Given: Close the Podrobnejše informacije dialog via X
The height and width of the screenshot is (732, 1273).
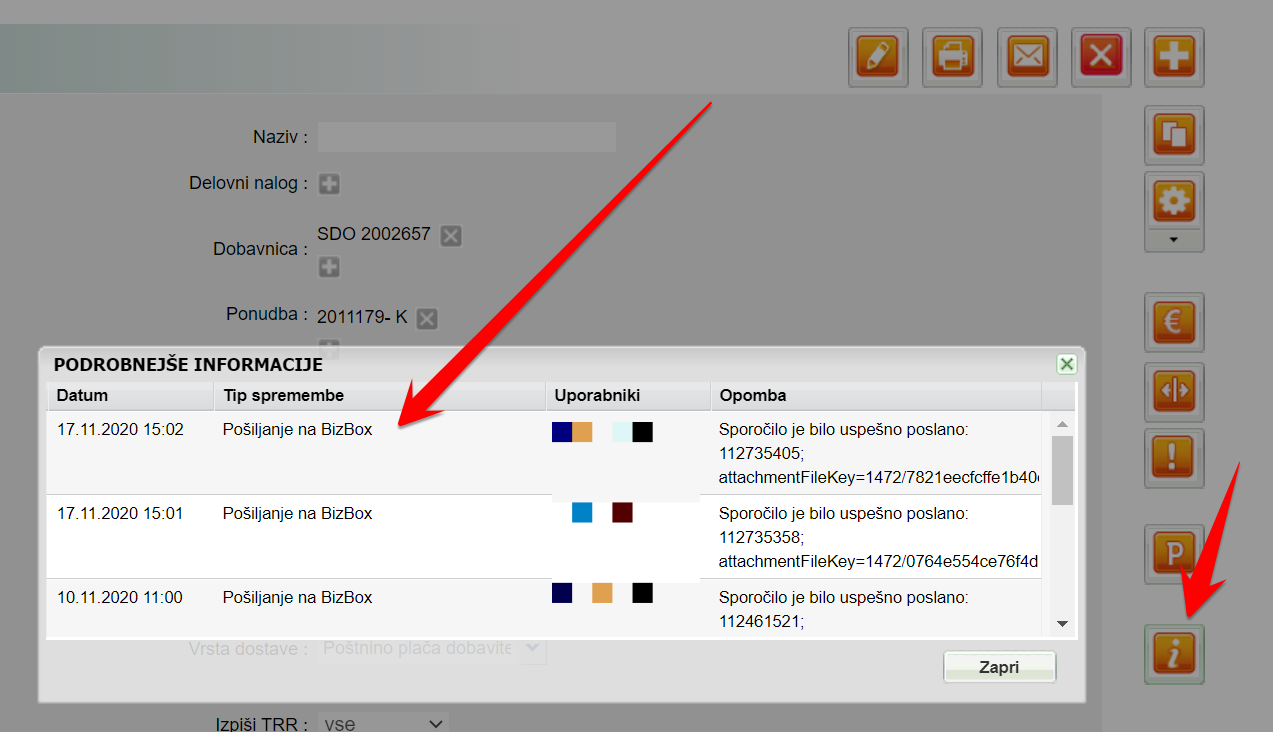Looking at the screenshot, I should [1067, 364].
